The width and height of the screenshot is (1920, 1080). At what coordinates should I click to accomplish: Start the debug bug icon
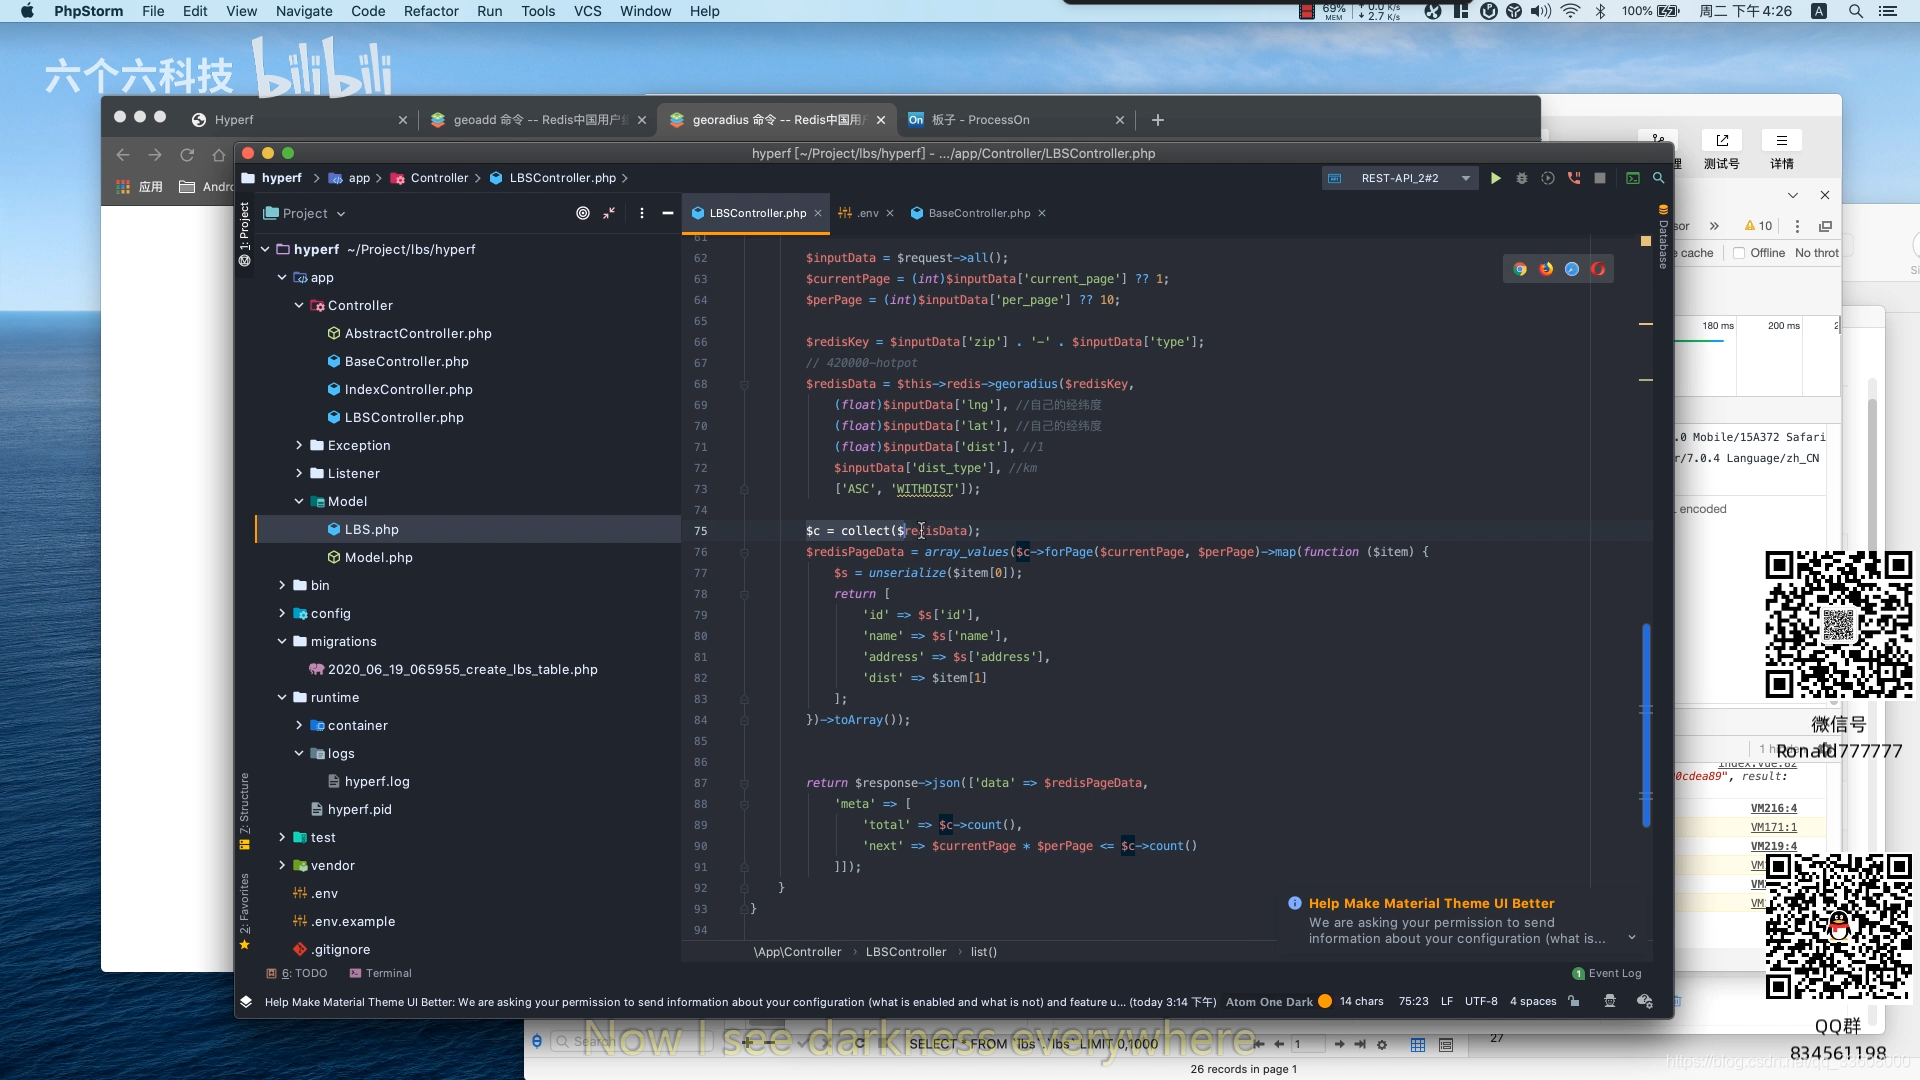pyautogui.click(x=1522, y=178)
